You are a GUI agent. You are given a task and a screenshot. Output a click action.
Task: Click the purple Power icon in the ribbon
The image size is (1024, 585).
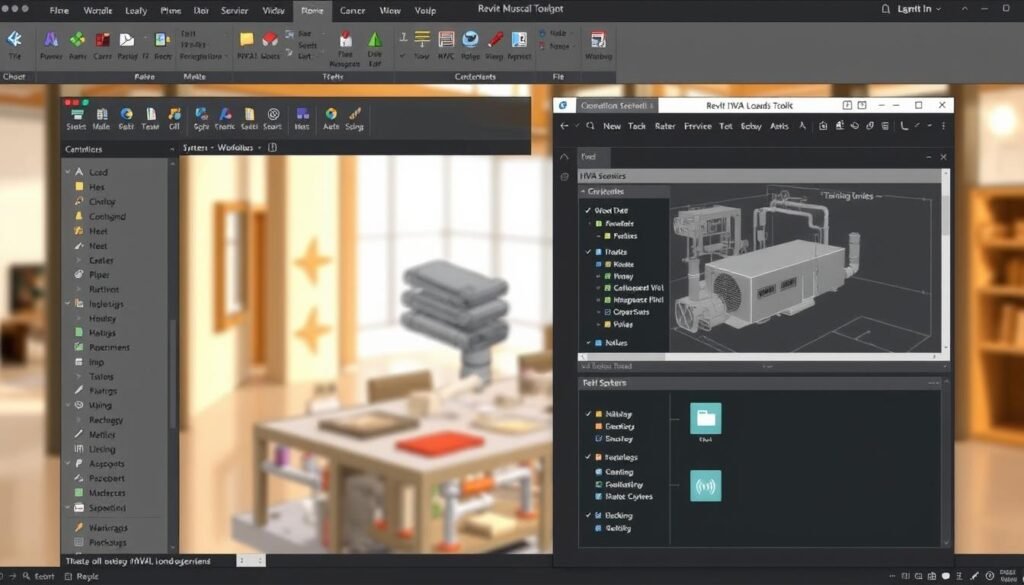[x=51, y=40]
